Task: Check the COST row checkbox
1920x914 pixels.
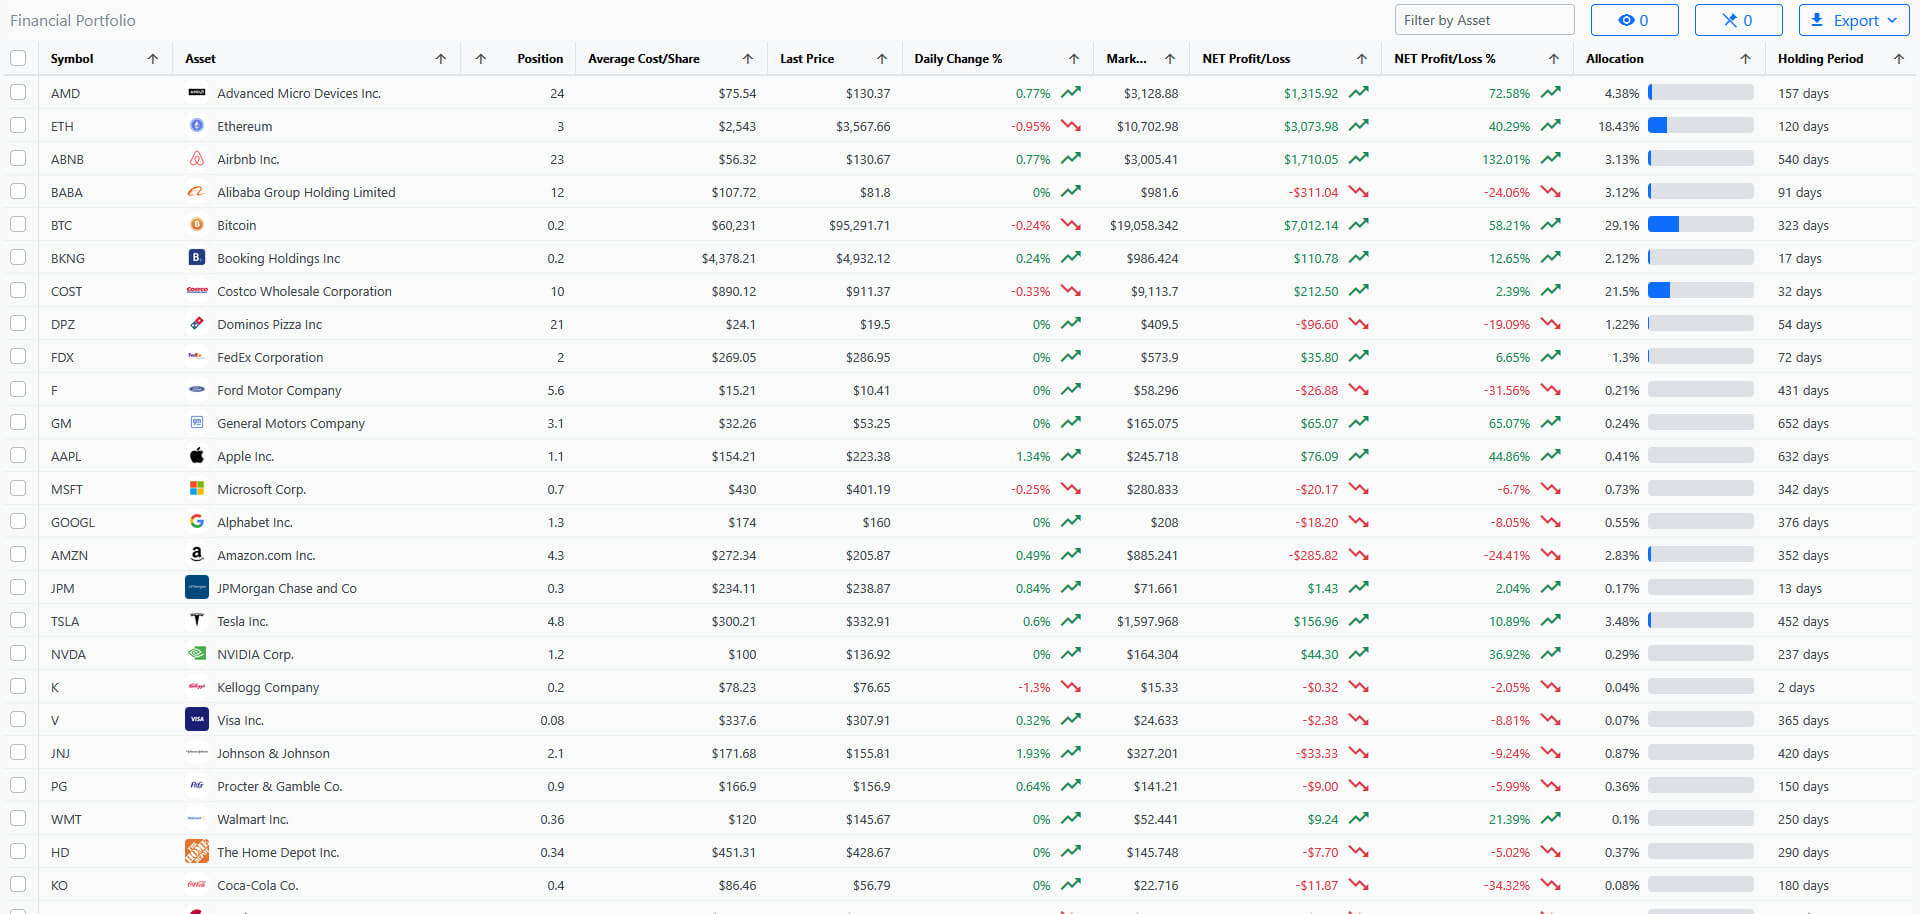Action: [x=18, y=290]
